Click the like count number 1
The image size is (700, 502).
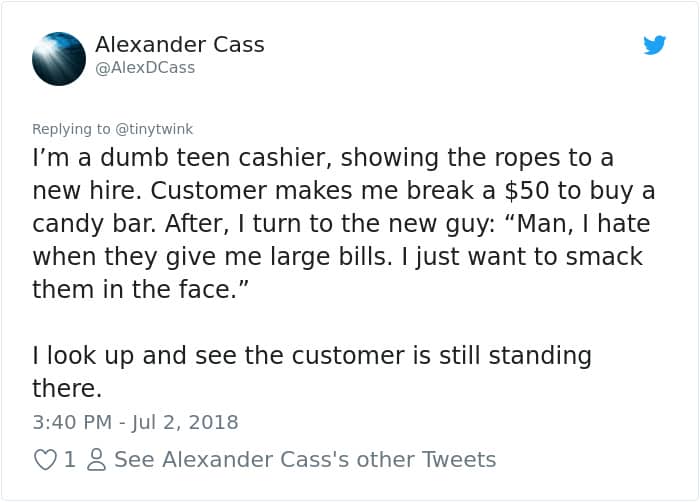coord(69,460)
